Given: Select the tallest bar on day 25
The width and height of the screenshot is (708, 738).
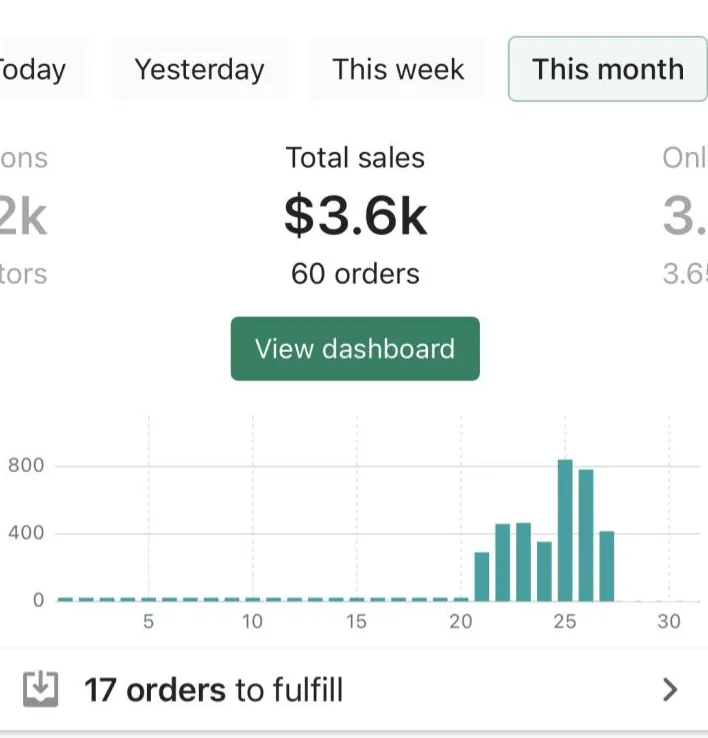Looking at the screenshot, I should [x=565, y=530].
